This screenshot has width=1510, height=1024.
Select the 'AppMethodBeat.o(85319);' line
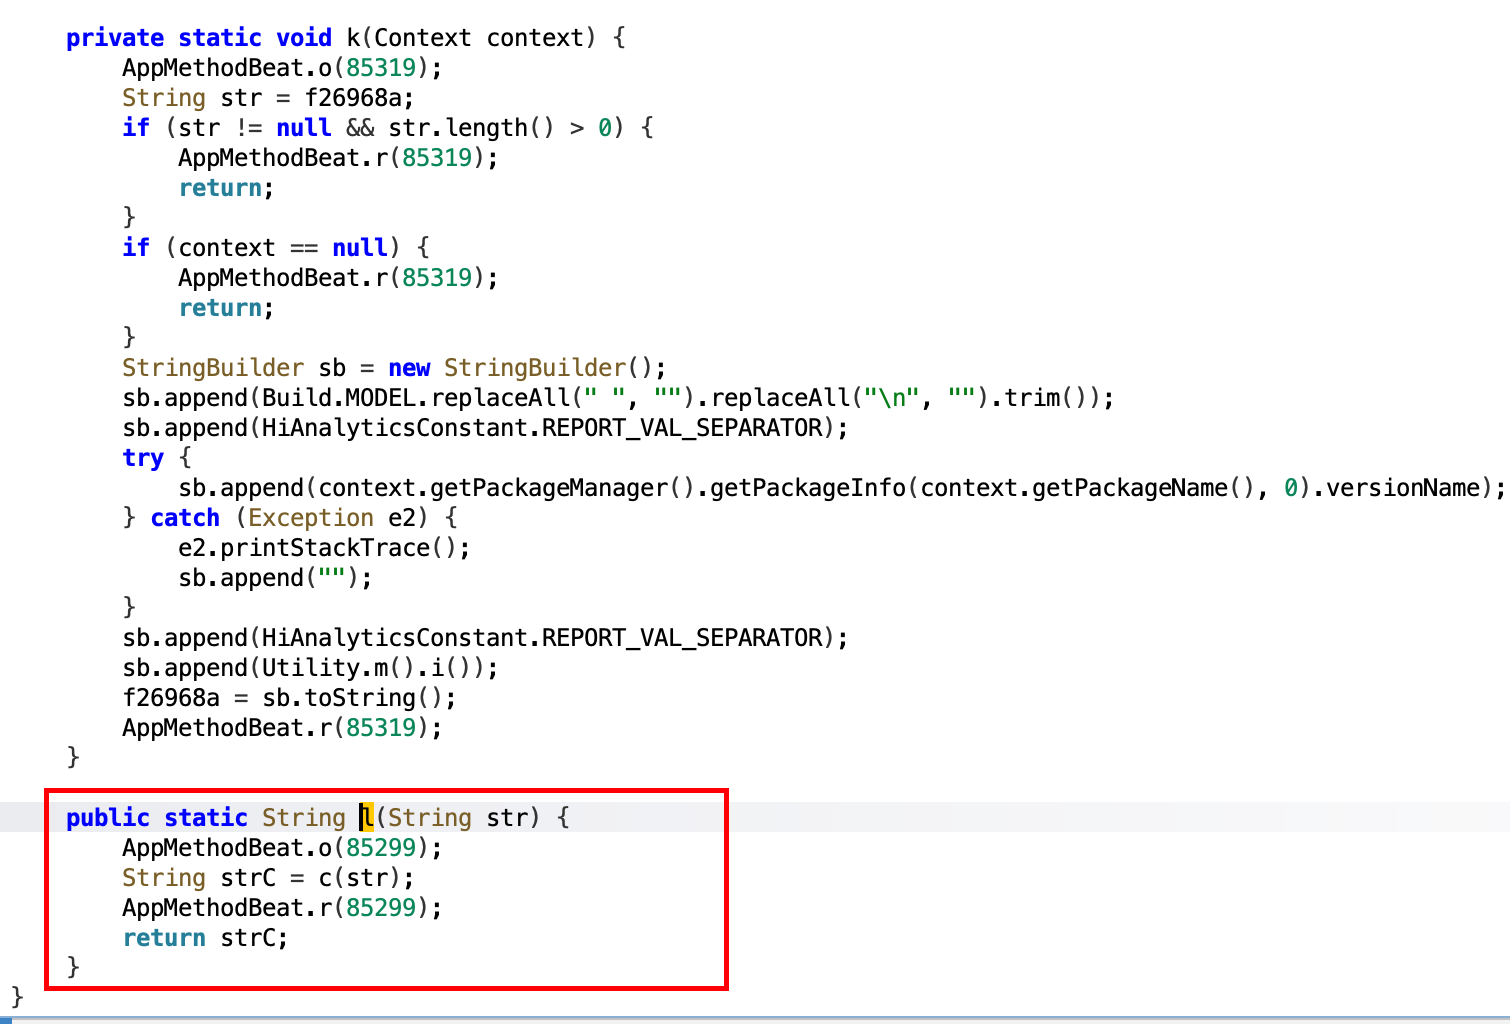pyautogui.click(x=282, y=68)
